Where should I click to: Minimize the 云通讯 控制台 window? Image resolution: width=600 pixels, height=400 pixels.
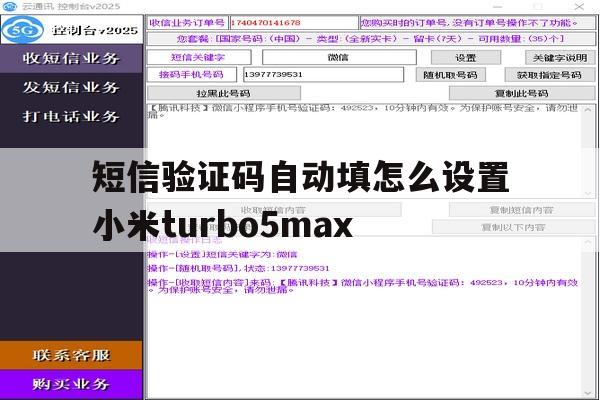point(497,7)
